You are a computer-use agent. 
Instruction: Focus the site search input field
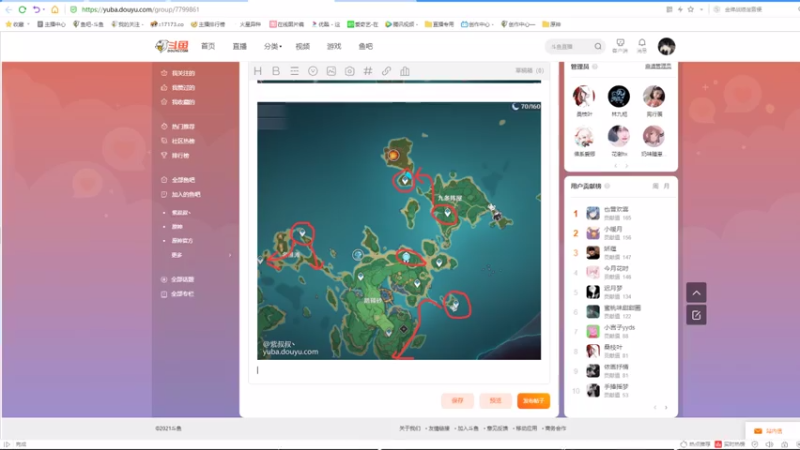point(570,46)
